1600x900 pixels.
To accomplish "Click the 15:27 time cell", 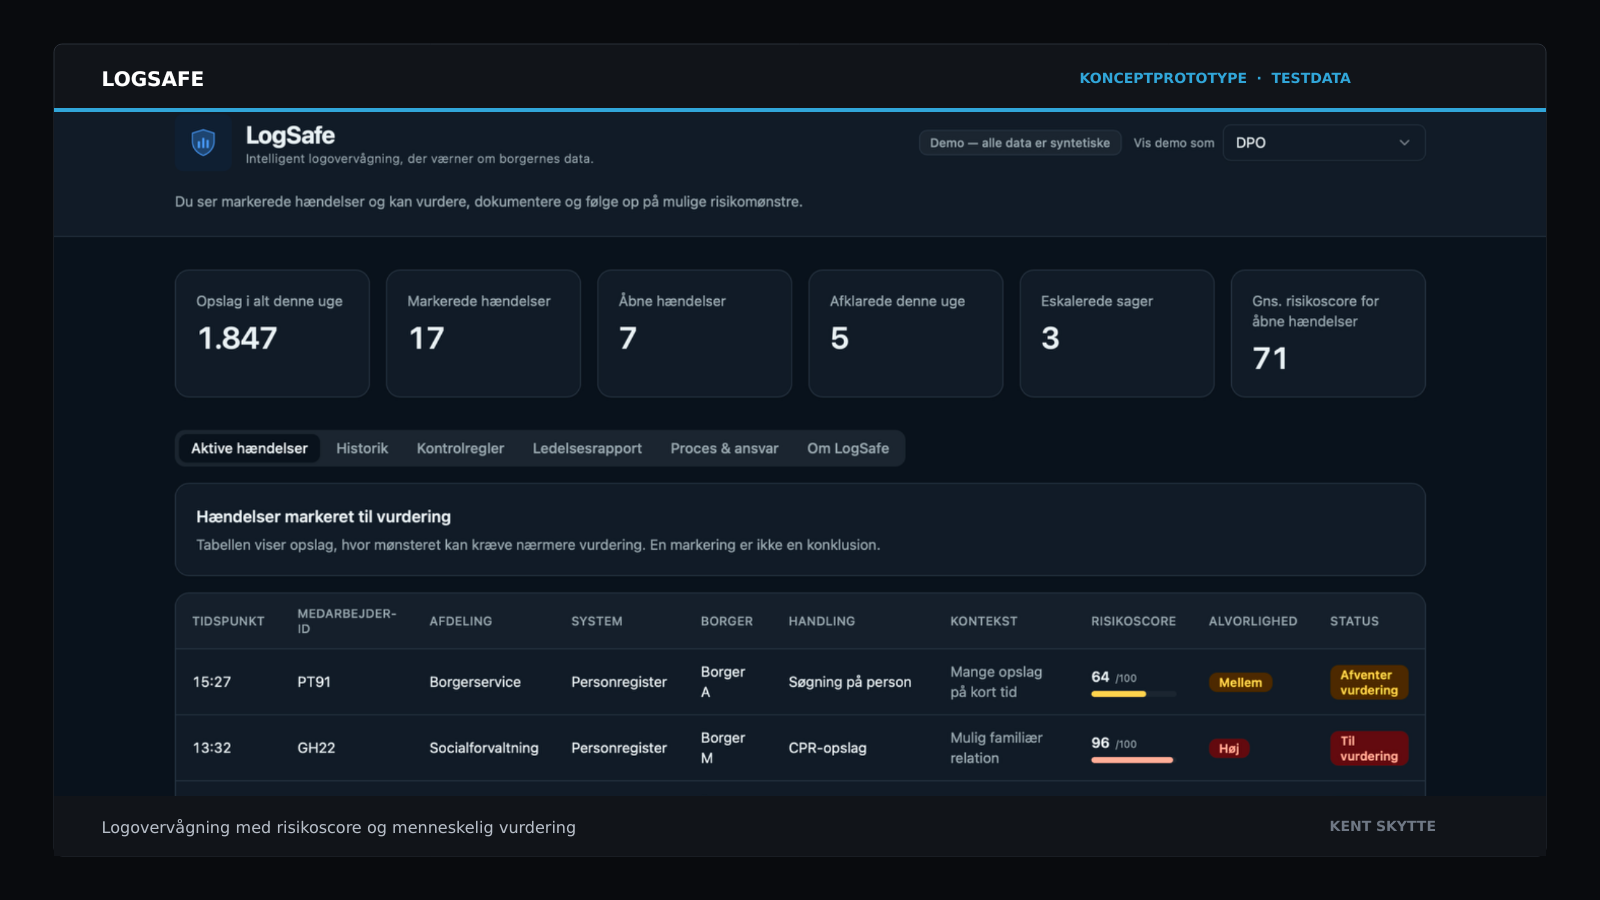I will [212, 683].
